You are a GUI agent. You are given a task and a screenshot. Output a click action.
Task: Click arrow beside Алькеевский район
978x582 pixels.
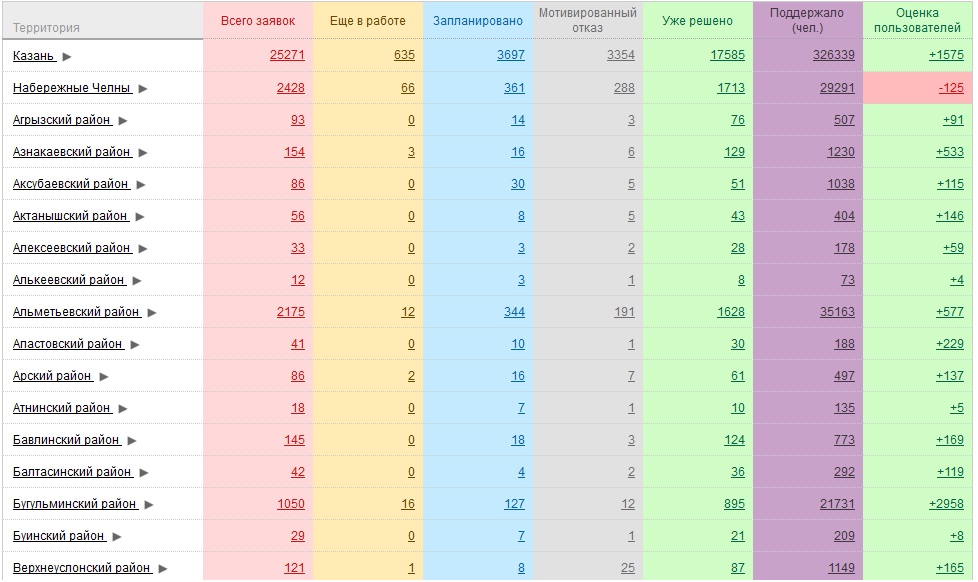137,281
